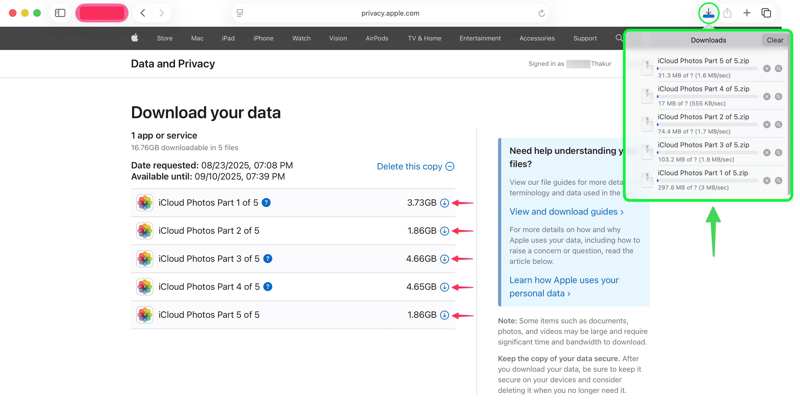This screenshot has width=800, height=409.
Task: Click the Photos icon for Part 5 of 5
Action: [x=144, y=315]
